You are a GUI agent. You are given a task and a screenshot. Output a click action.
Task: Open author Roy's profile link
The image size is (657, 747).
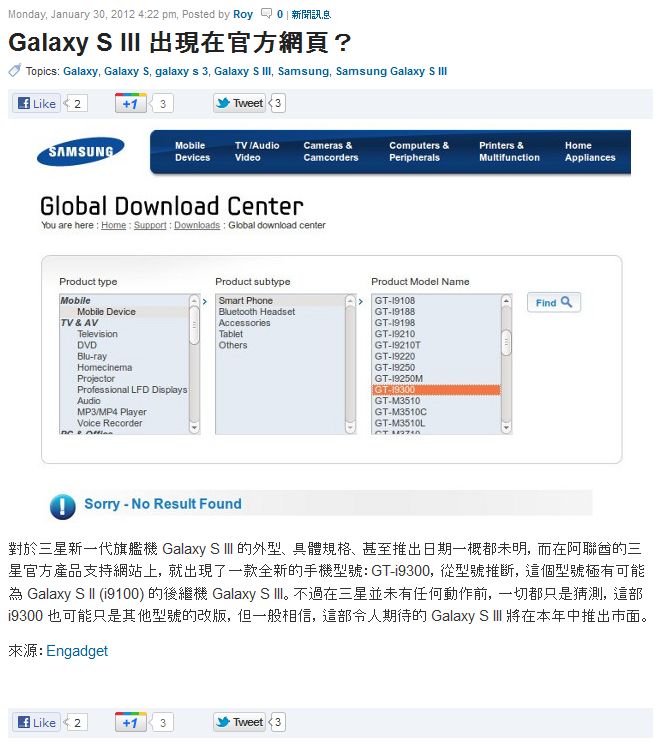pyautogui.click(x=243, y=14)
